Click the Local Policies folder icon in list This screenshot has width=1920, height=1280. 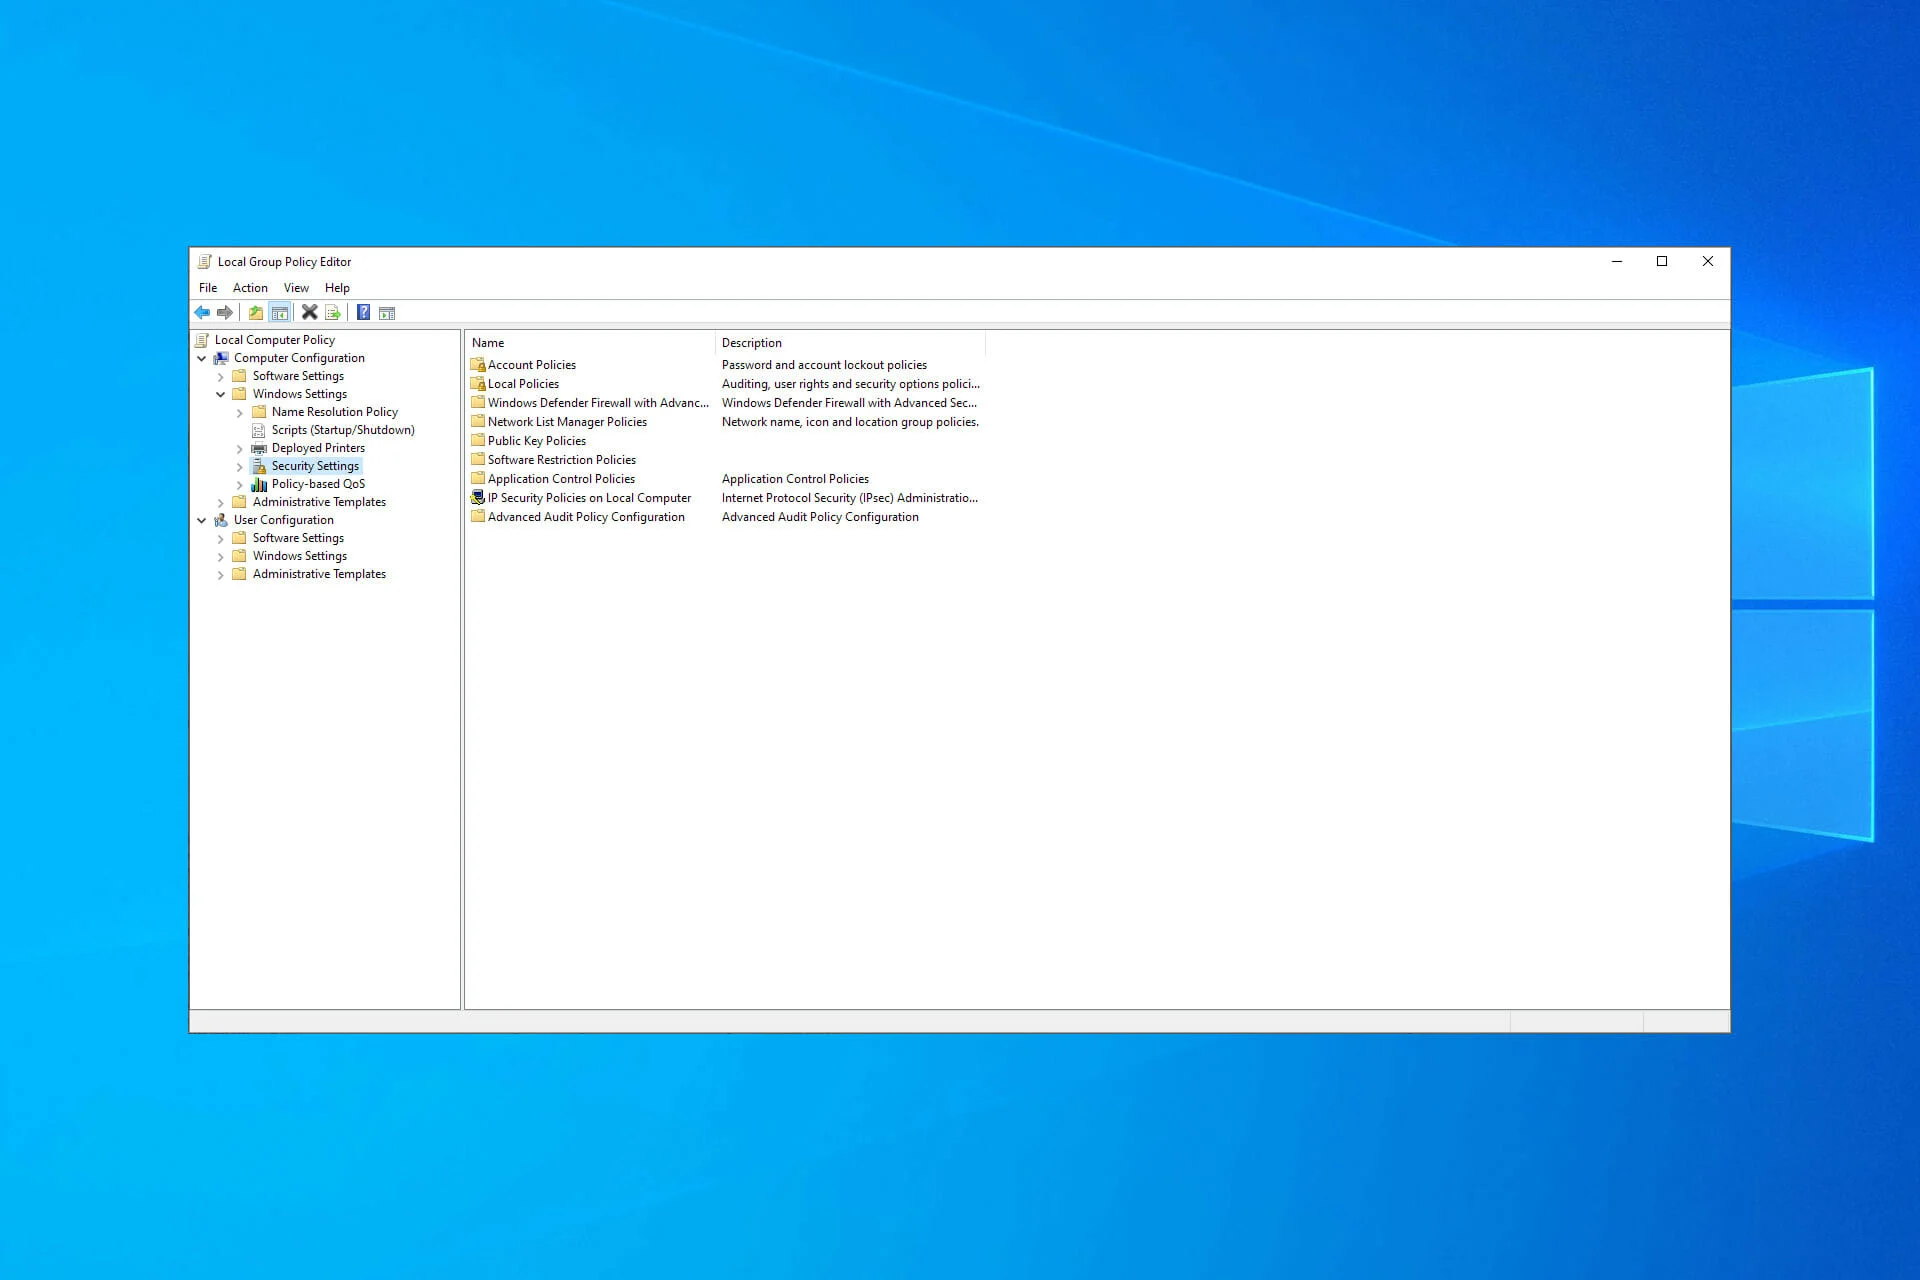(x=478, y=383)
